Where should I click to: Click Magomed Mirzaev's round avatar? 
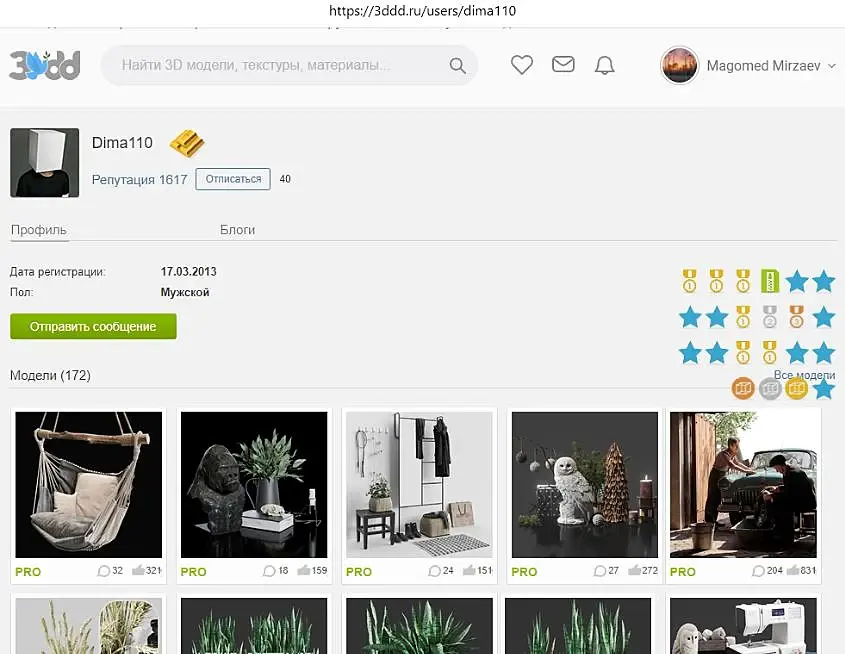[x=679, y=65]
